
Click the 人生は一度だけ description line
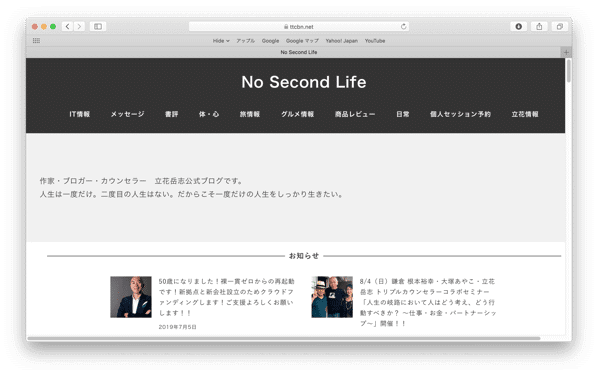(x=191, y=194)
